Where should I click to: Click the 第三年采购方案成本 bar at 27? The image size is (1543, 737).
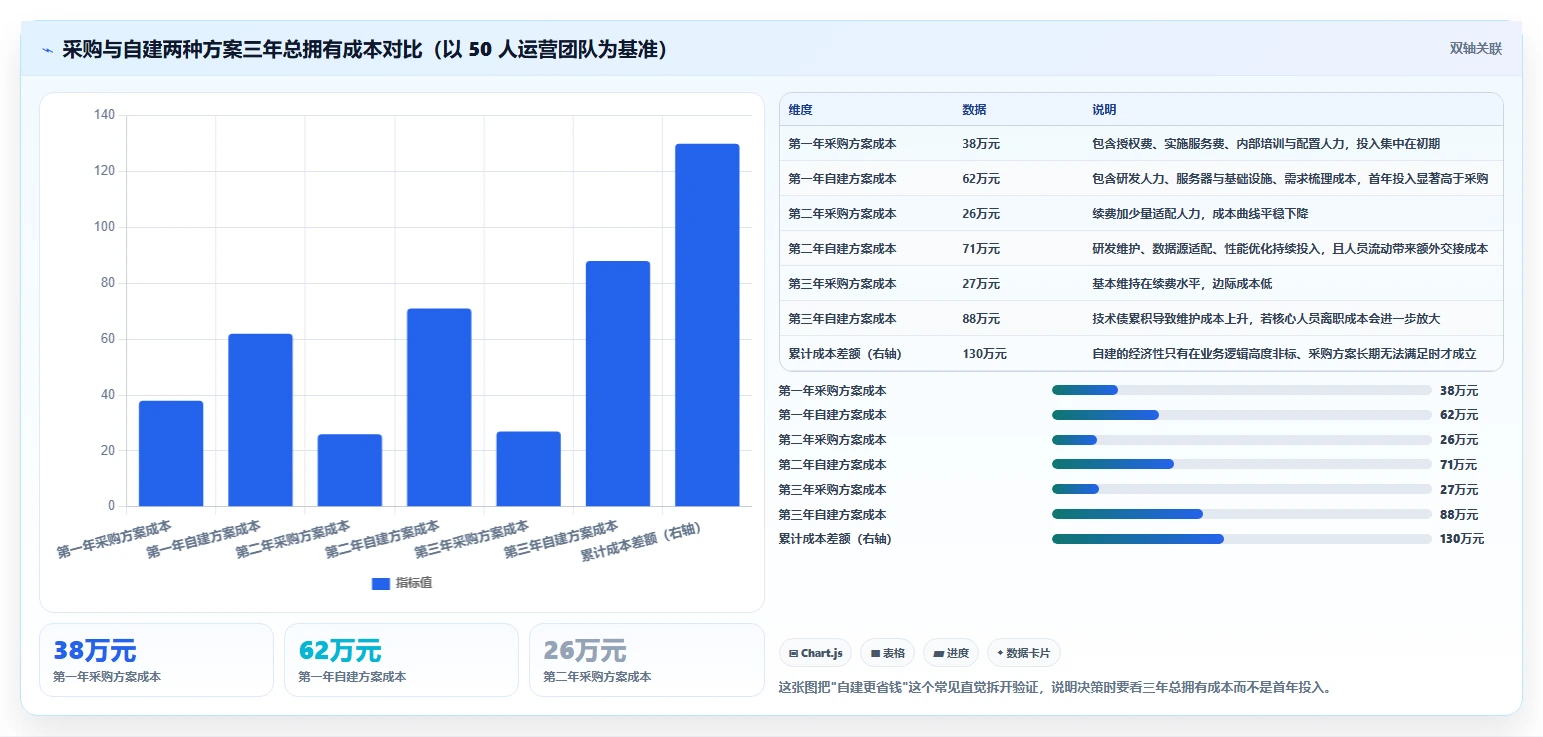(x=528, y=469)
